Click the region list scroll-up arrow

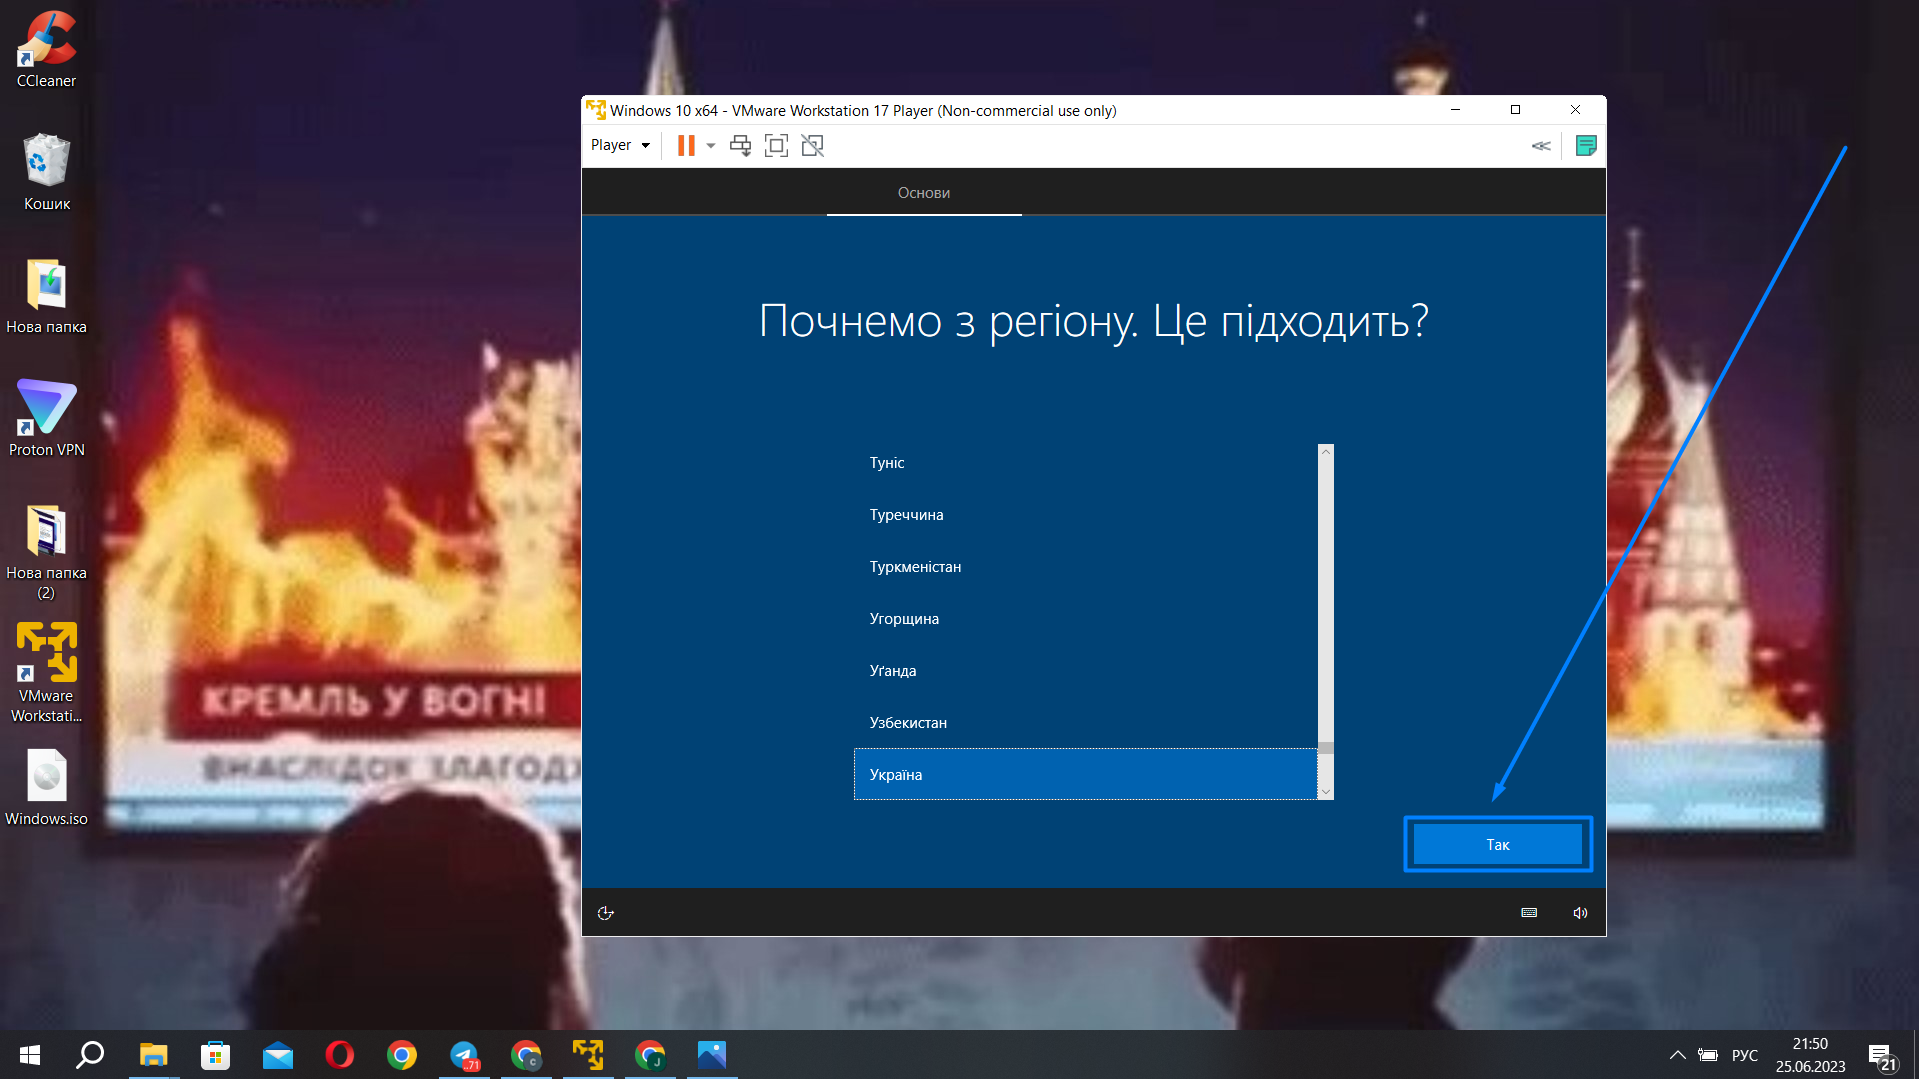[x=1326, y=452]
